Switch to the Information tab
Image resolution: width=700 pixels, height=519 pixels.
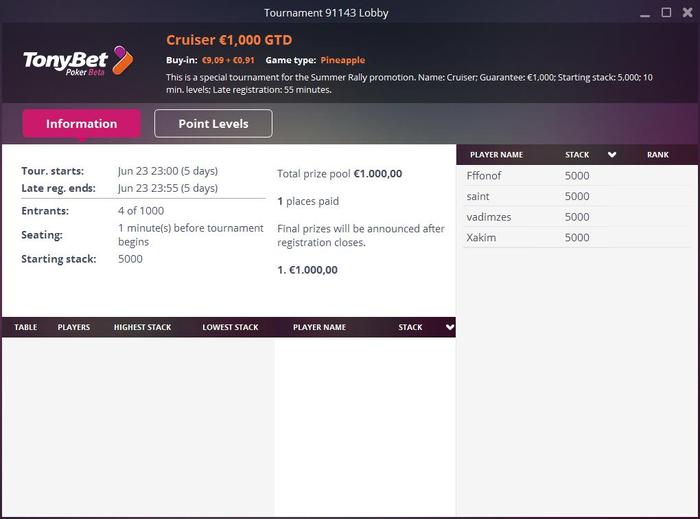pos(81,124)
